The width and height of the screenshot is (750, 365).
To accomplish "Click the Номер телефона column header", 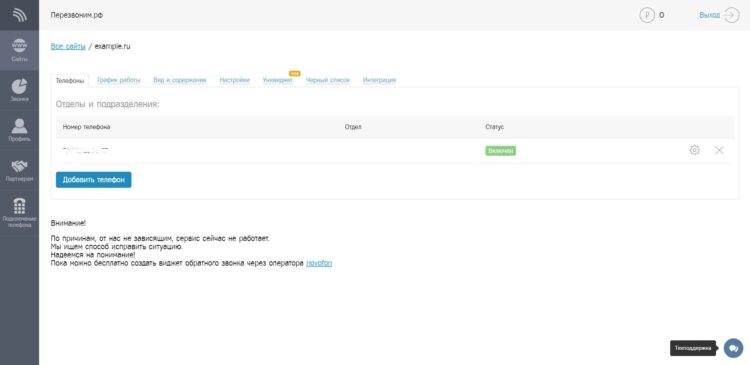I will pyautogui.click(x=87, y=127).
